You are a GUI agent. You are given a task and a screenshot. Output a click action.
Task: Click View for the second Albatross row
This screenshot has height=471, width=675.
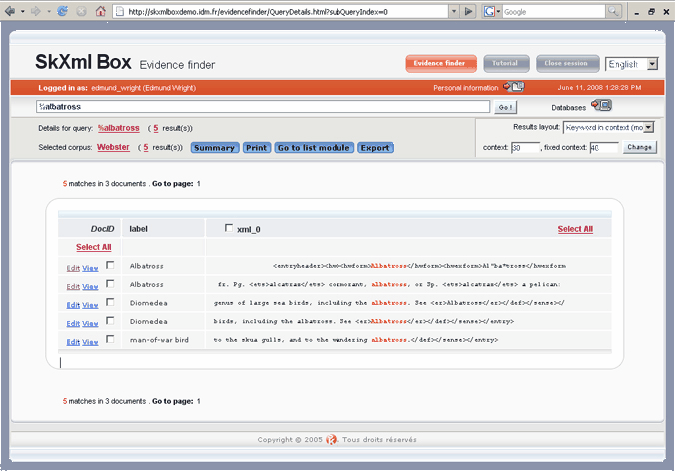[90, 287]
